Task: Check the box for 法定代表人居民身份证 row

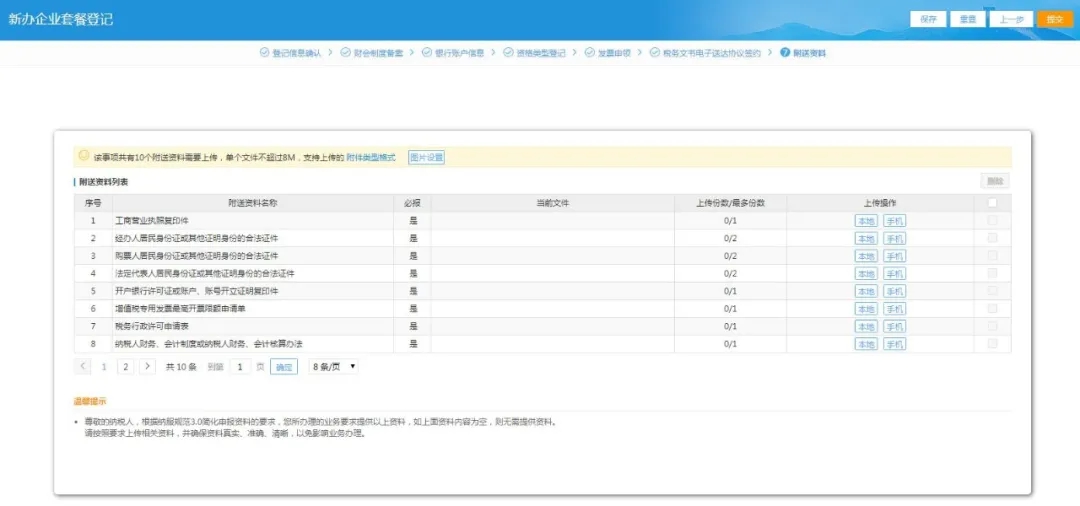Action: 992,273
